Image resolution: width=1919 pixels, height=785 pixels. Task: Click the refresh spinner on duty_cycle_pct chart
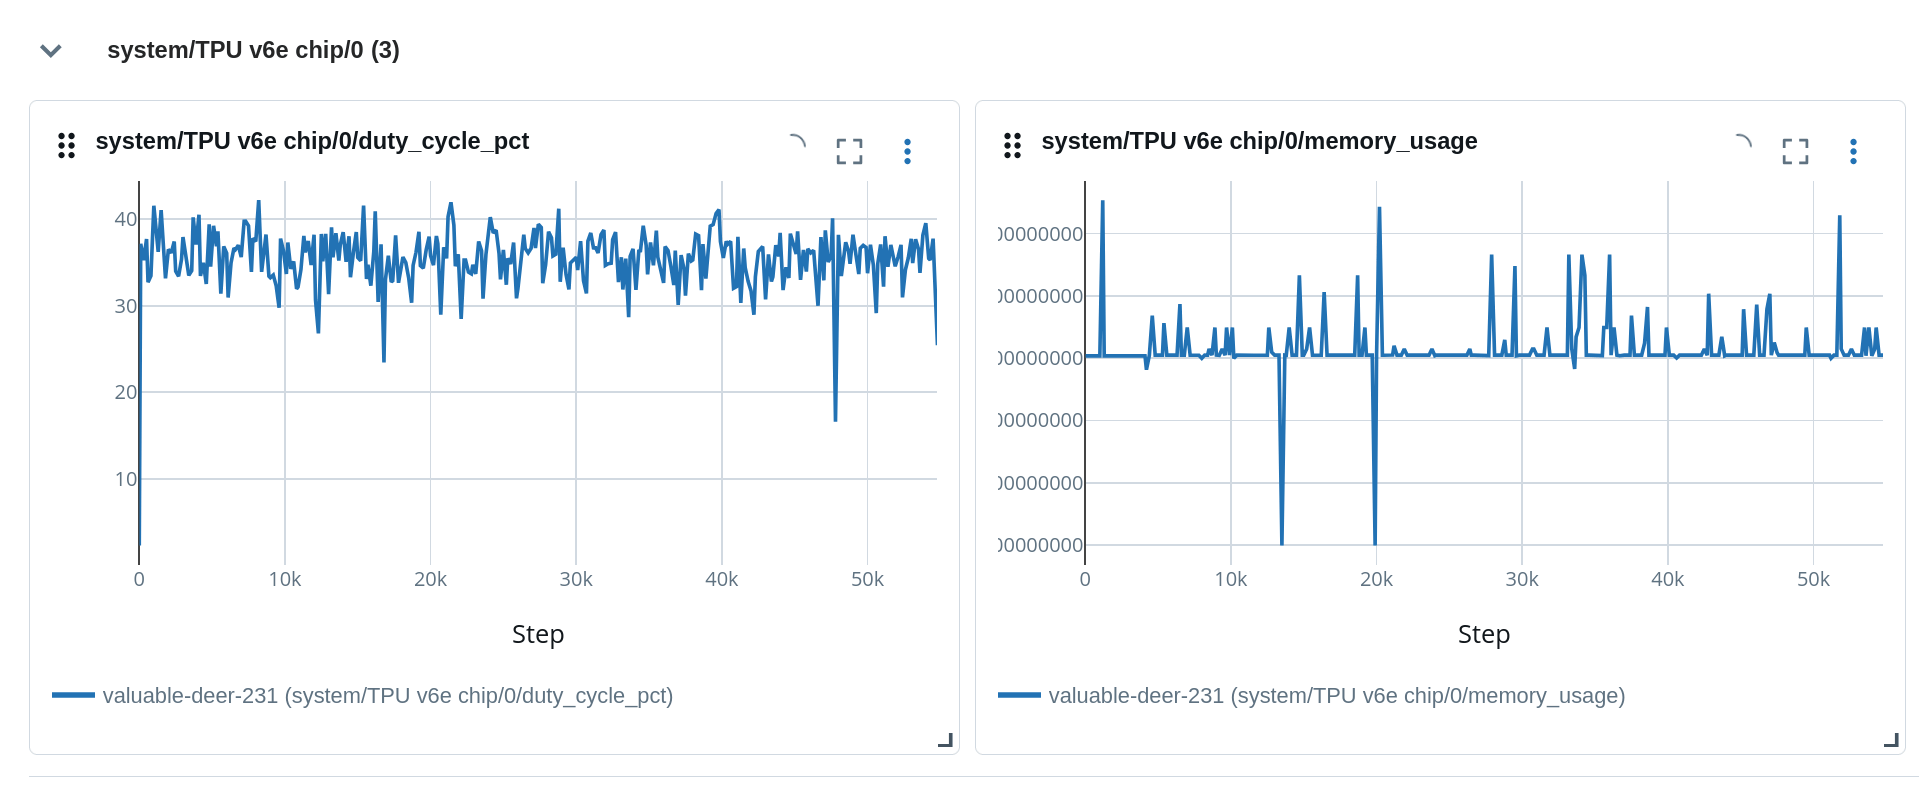pyautogui.click(x=797, y=143)
